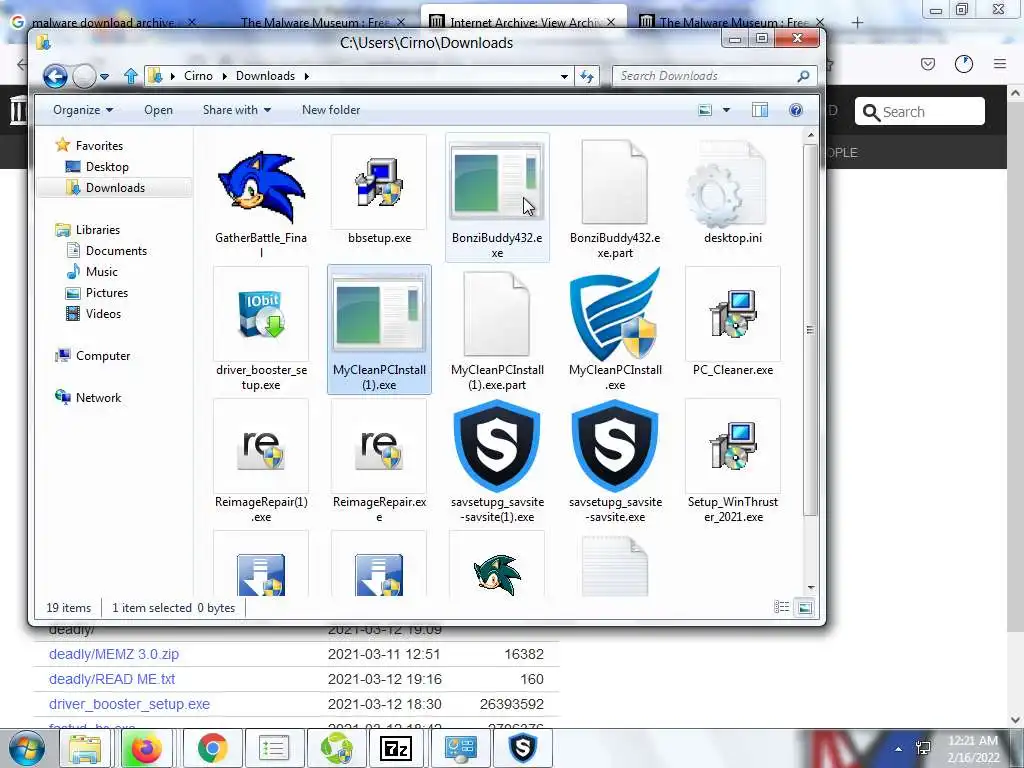Click Libraries header in navigation pane

point(97,230)
